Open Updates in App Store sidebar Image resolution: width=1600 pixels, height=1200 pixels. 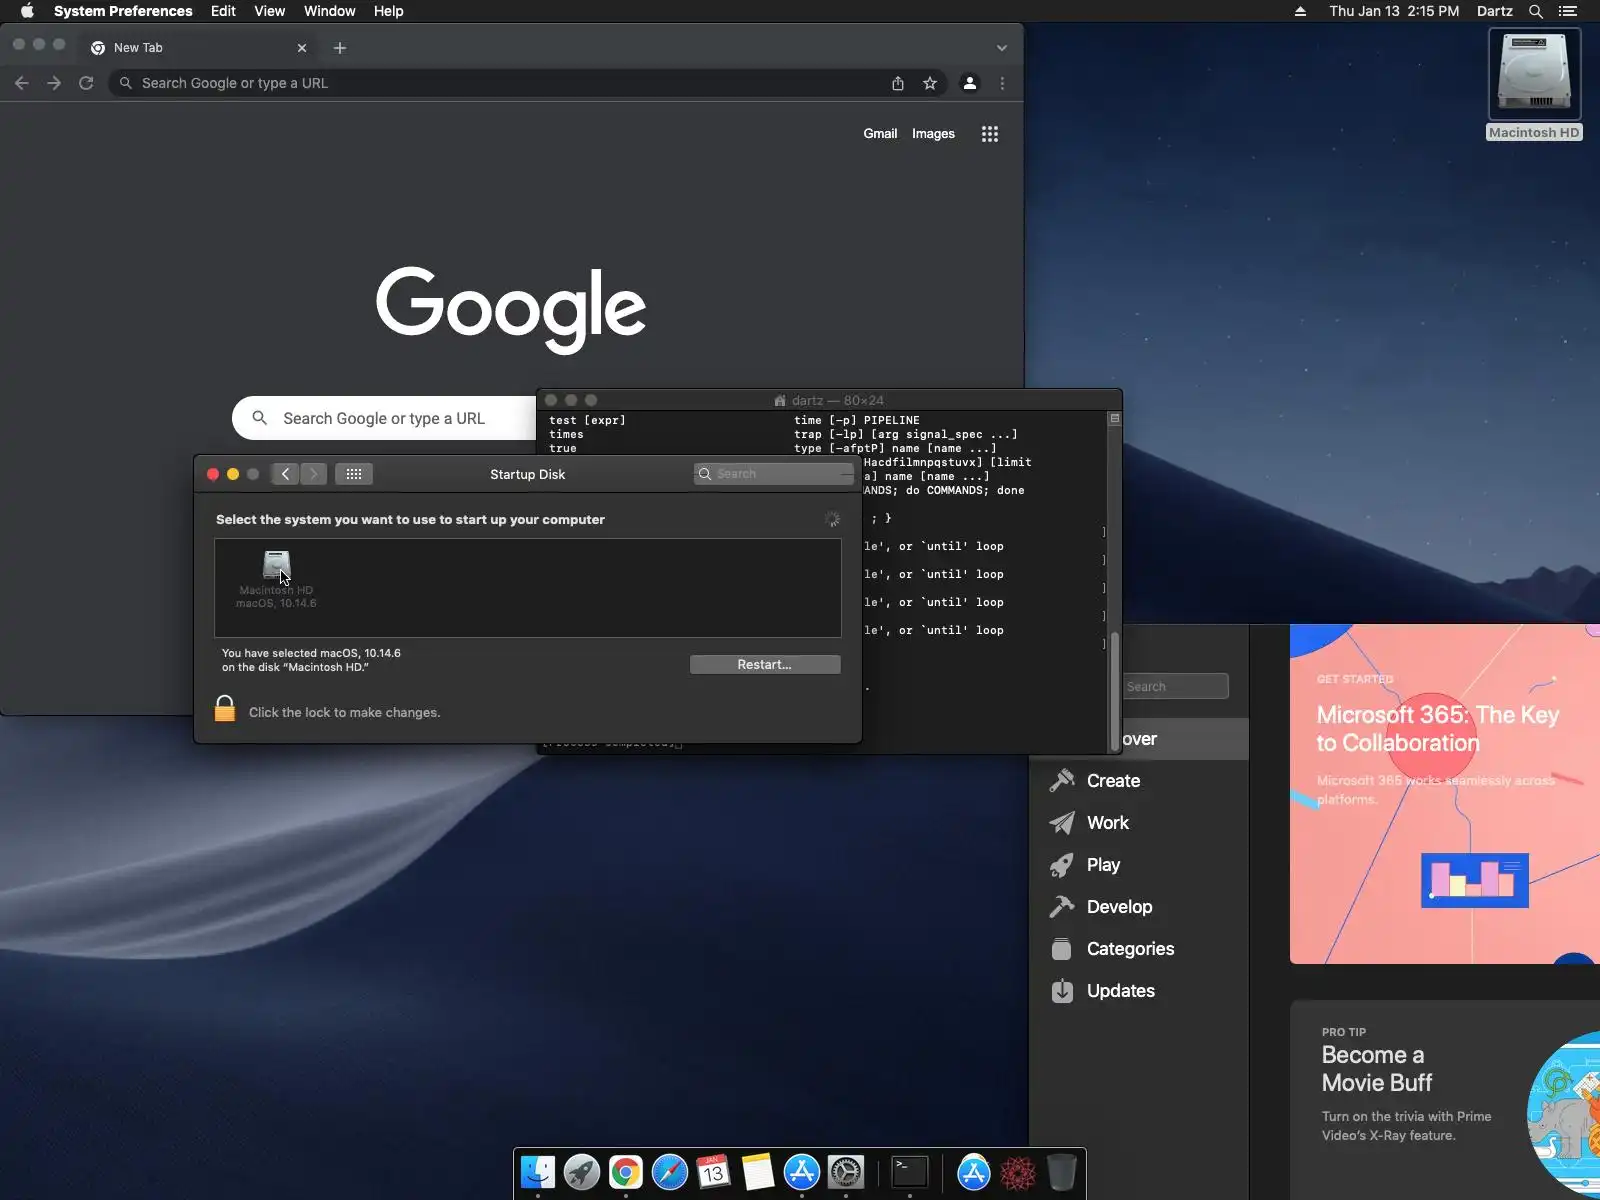click(1139, 991)
